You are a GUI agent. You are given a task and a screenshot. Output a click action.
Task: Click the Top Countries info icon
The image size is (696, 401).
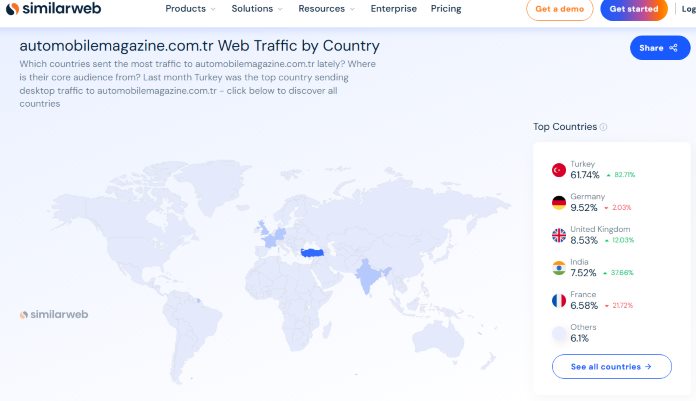tap(603, 127)
